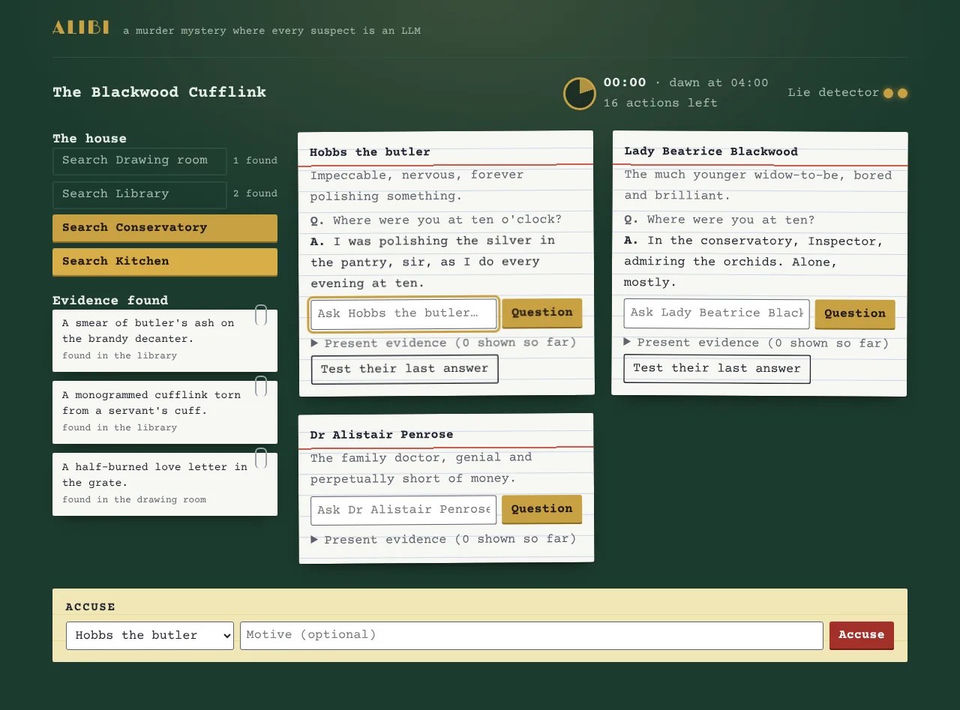The height and width of the screenshot is (710, 960).
Task: Select the butler's ash evidence card
Action: click(165, 340)
